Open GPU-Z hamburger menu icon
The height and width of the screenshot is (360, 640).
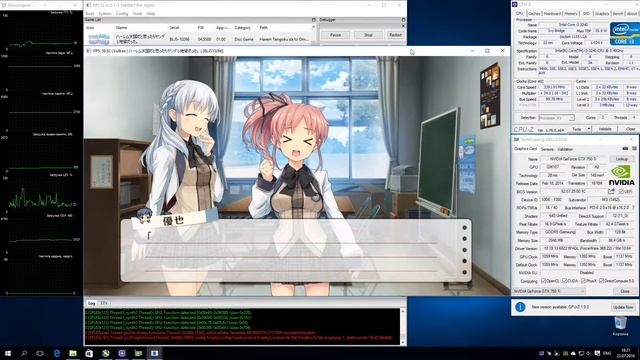(x=634, y=149)
